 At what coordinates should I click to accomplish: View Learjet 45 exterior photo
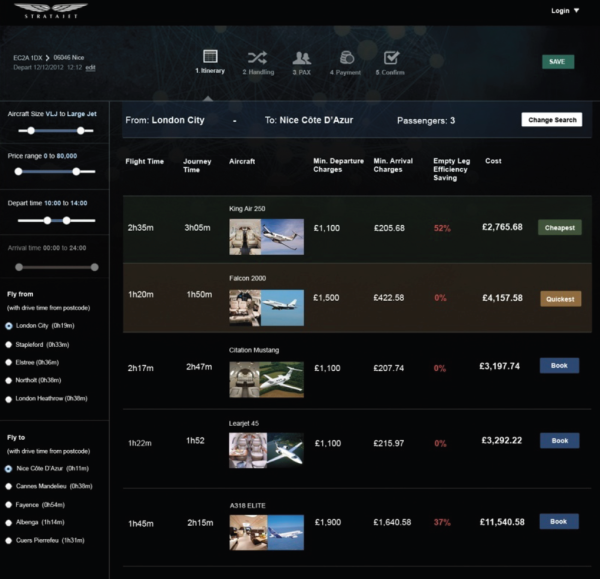(x=285, y=450)
